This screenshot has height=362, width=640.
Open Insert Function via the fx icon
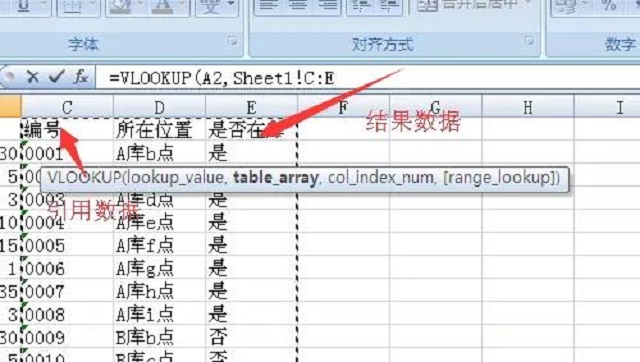[80, 76]
